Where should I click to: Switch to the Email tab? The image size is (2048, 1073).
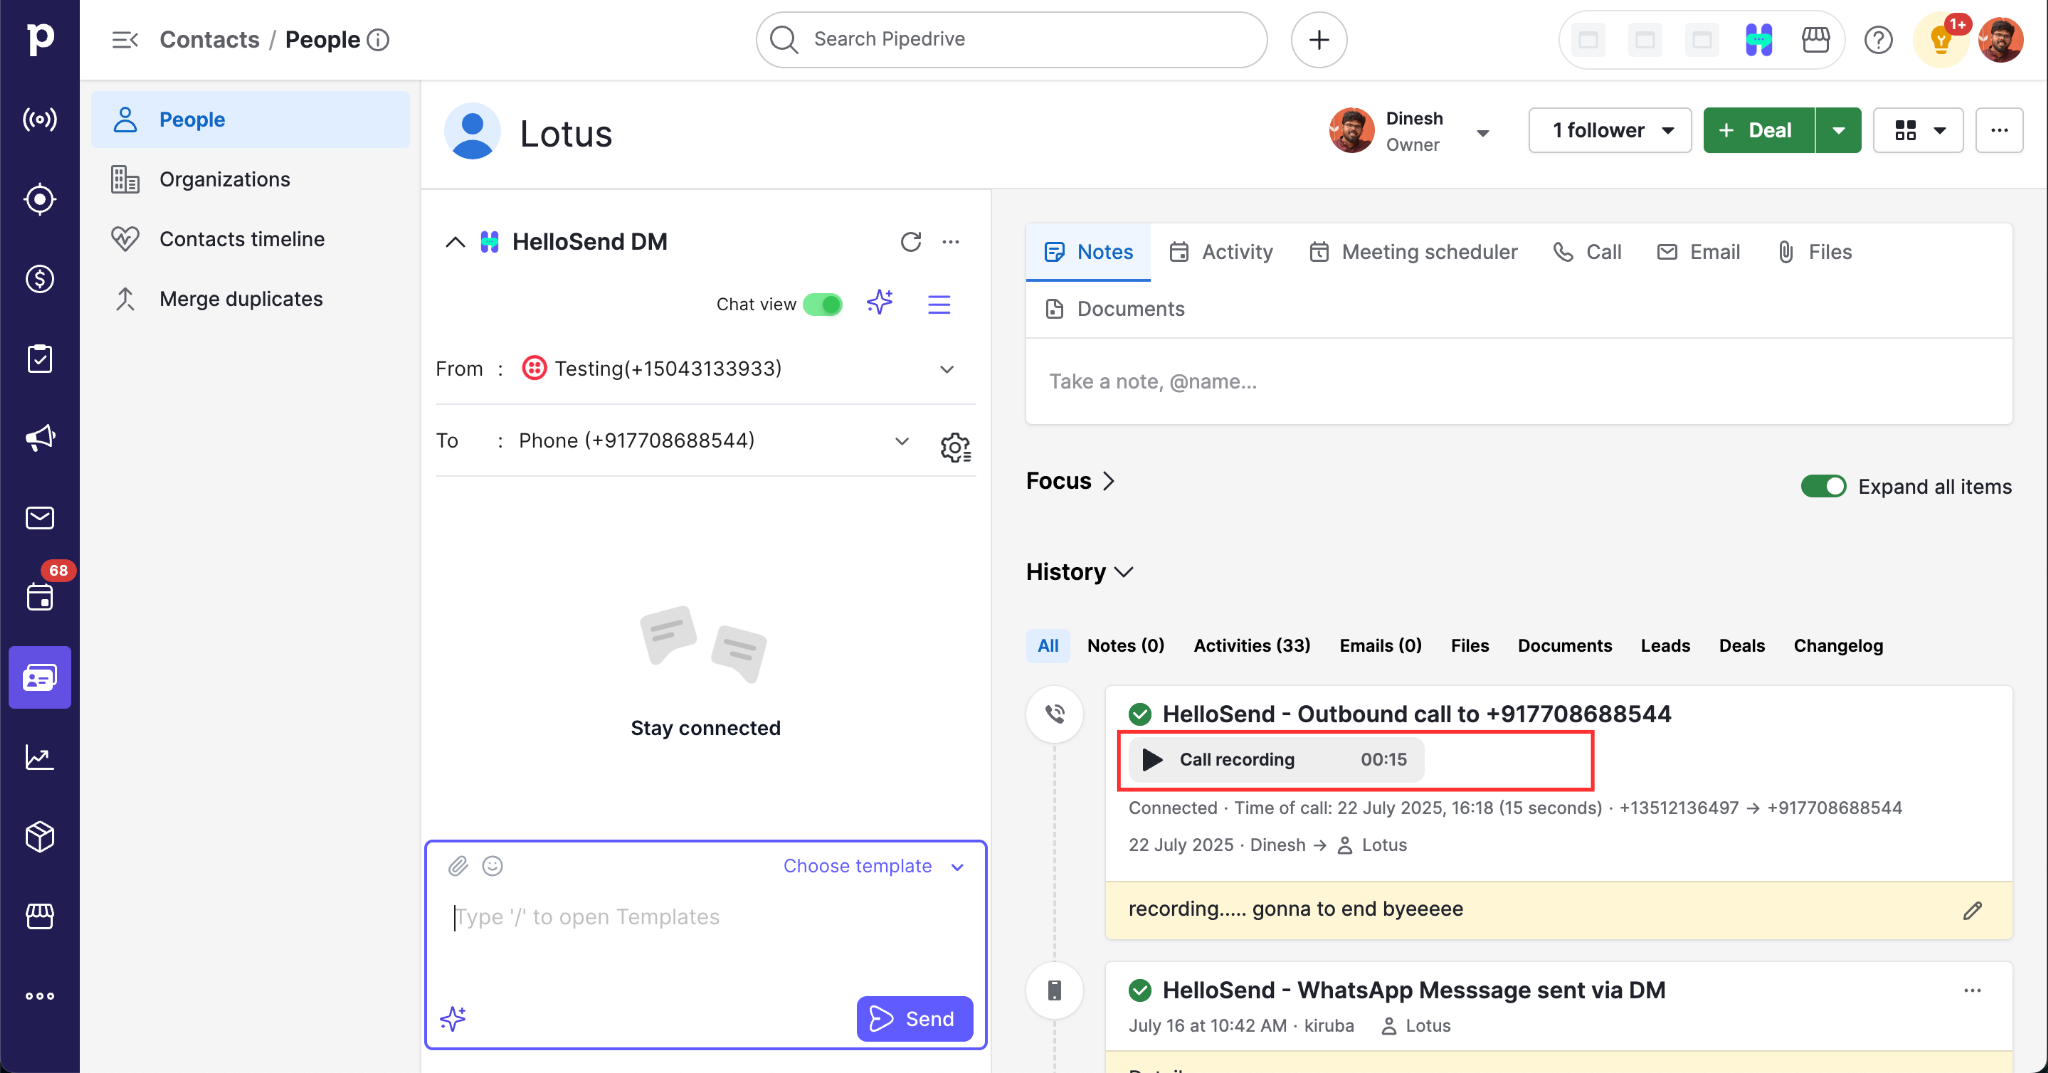1699,252
